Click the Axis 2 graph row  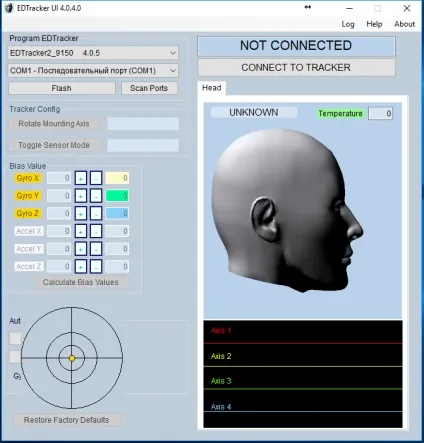pyautogui.click(x=303, y=356)
